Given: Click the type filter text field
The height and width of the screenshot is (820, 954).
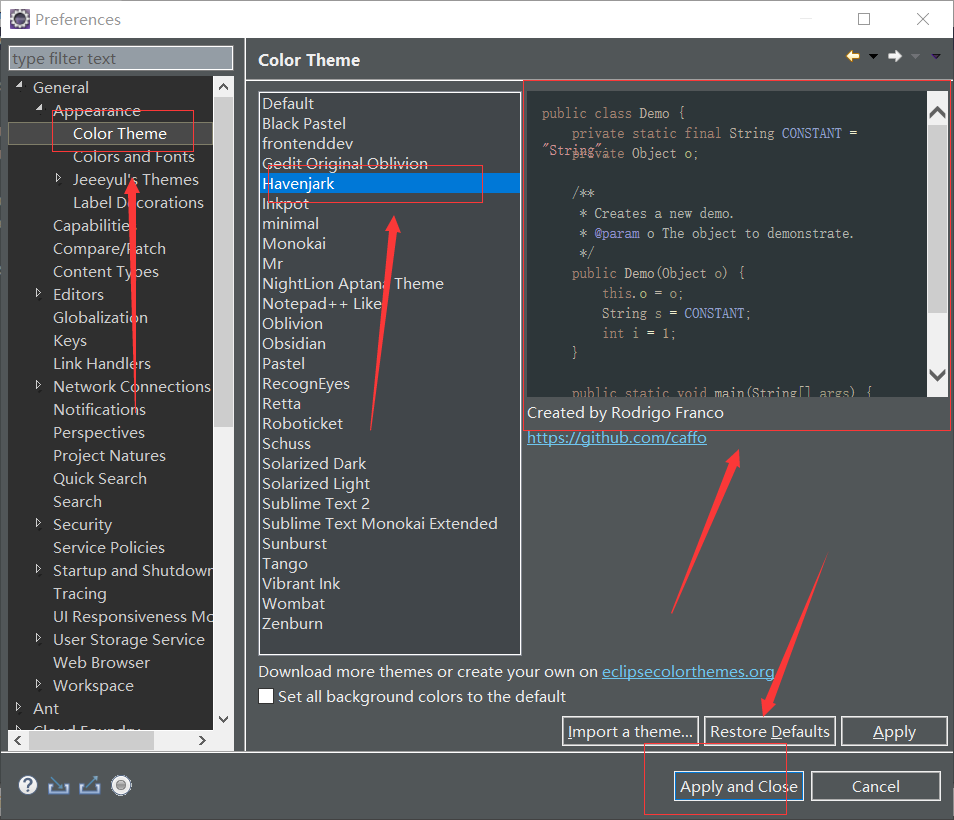Looking at the screenshot, I should click(121, 58).
